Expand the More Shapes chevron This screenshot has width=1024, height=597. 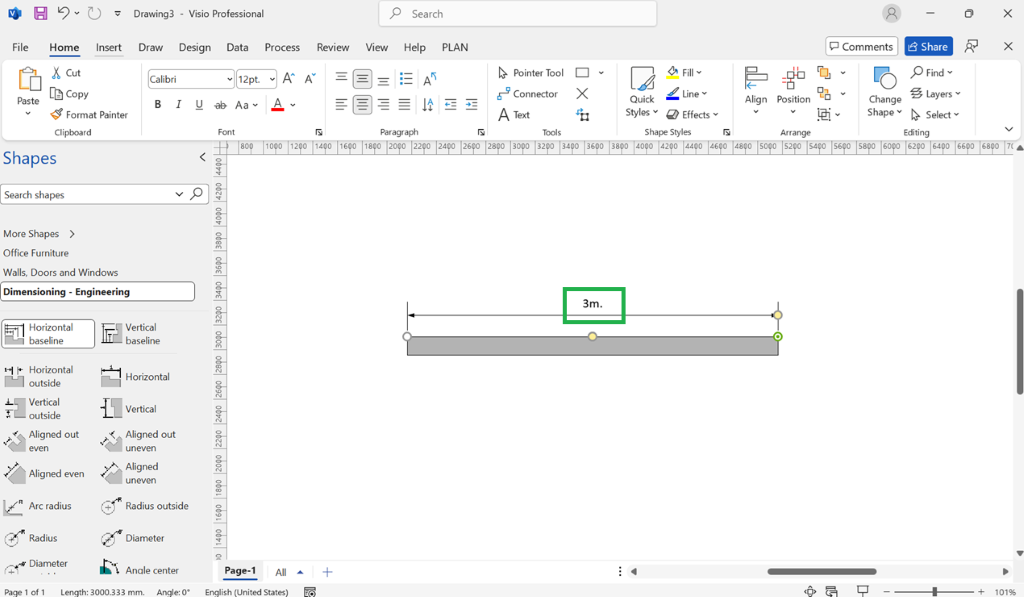click(x=72, y=234)
